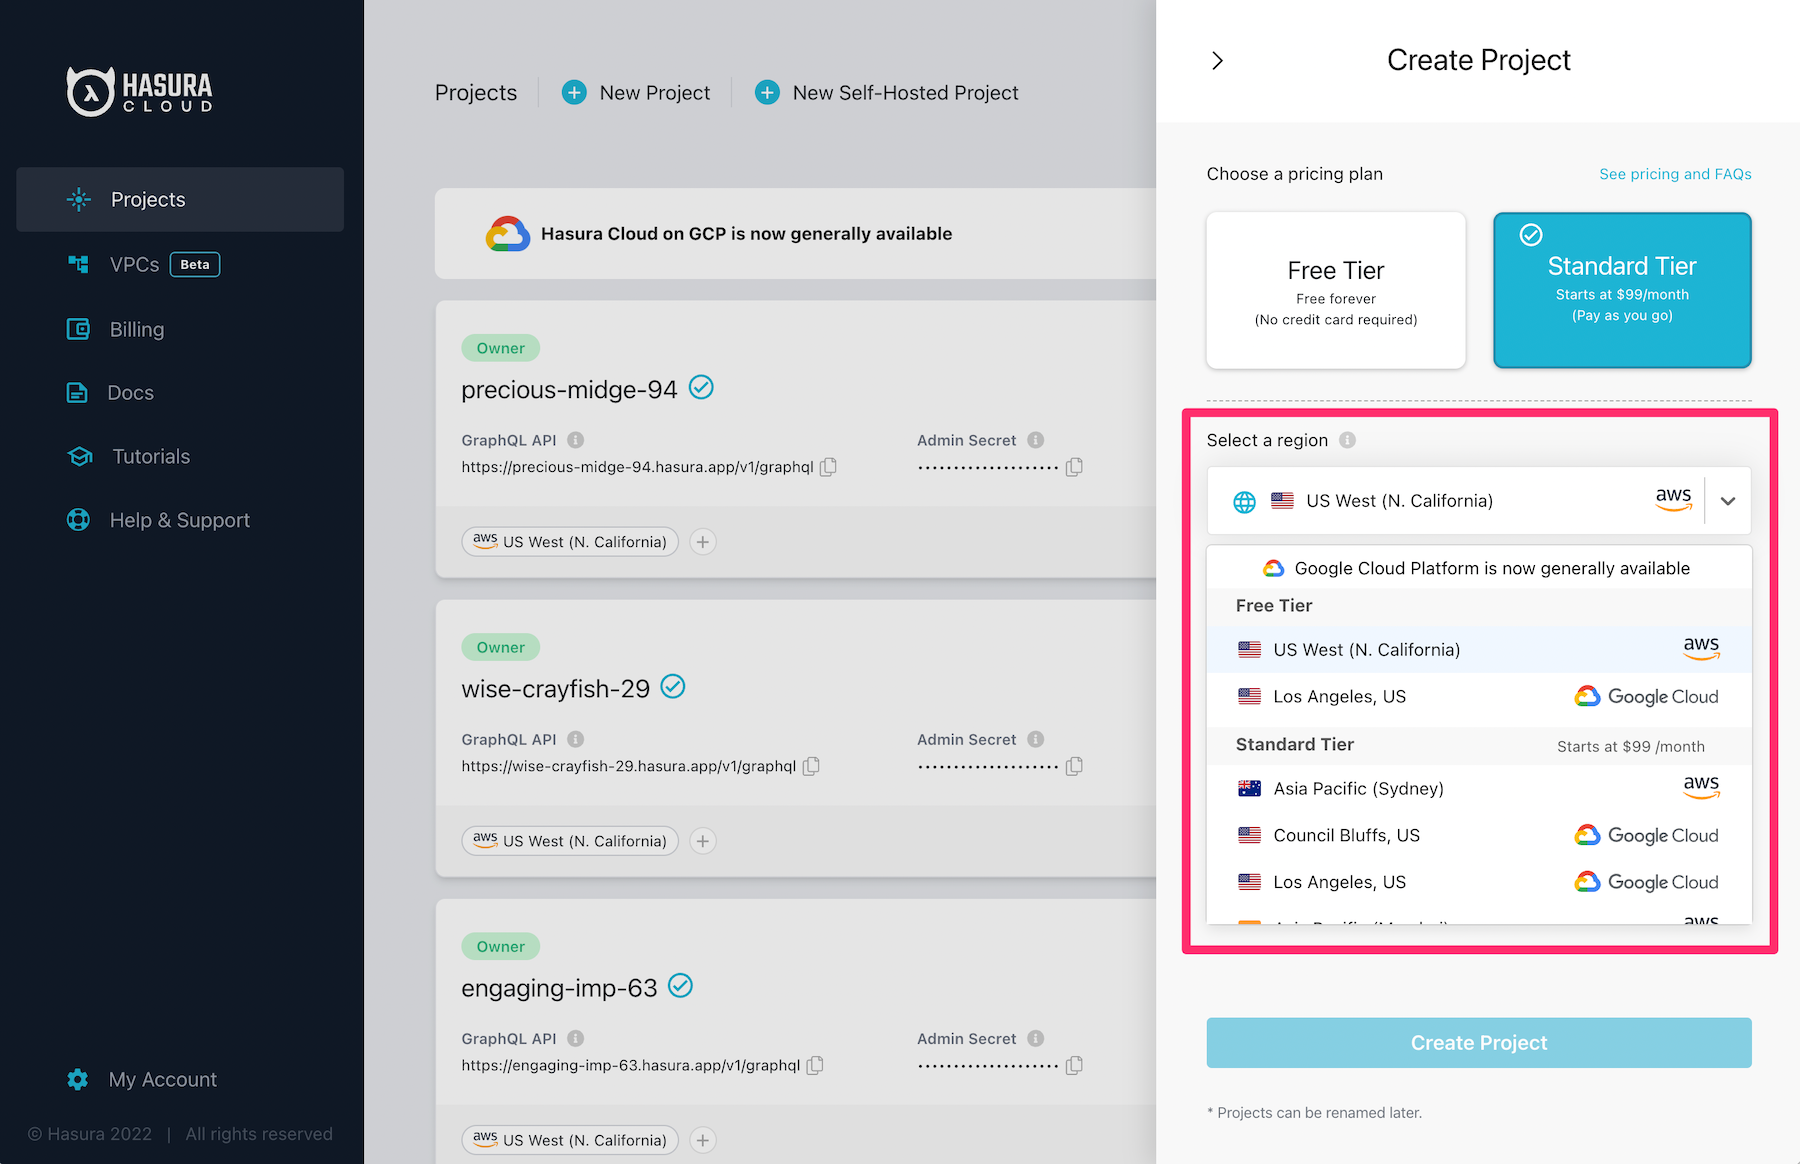Screen dimensions: 1800x1164
Task: Click the globe icon in the region selector
Action: (1243, 501)
